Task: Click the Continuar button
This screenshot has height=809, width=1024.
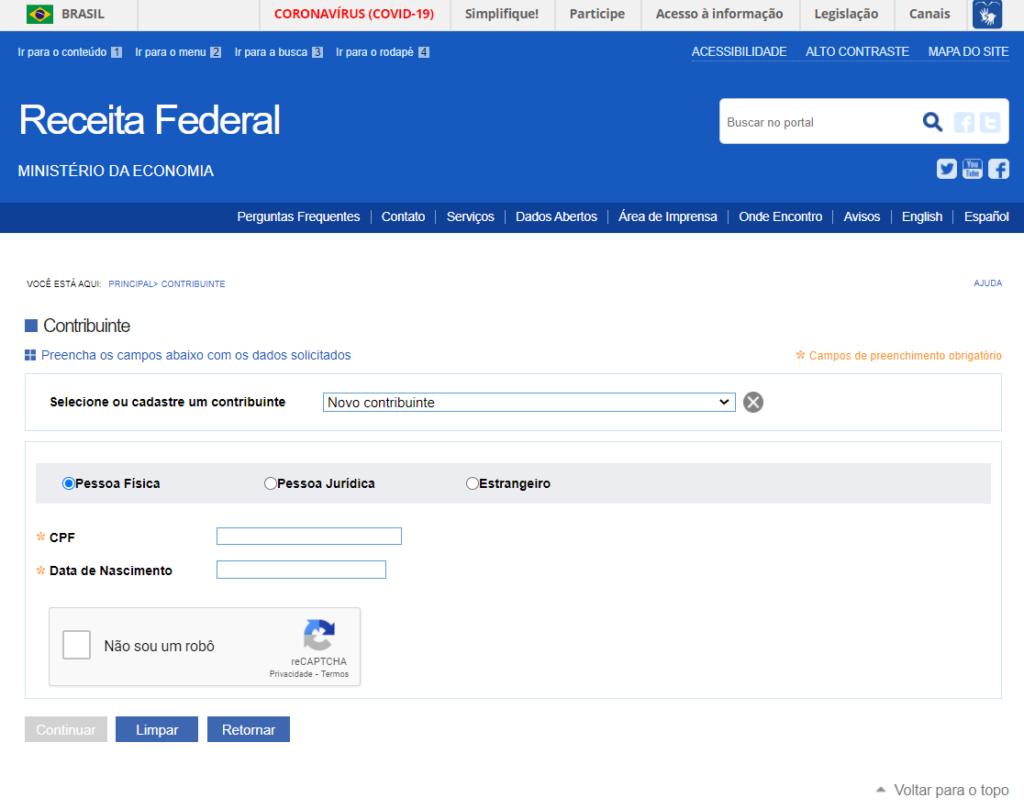Action: coord(66,729)
